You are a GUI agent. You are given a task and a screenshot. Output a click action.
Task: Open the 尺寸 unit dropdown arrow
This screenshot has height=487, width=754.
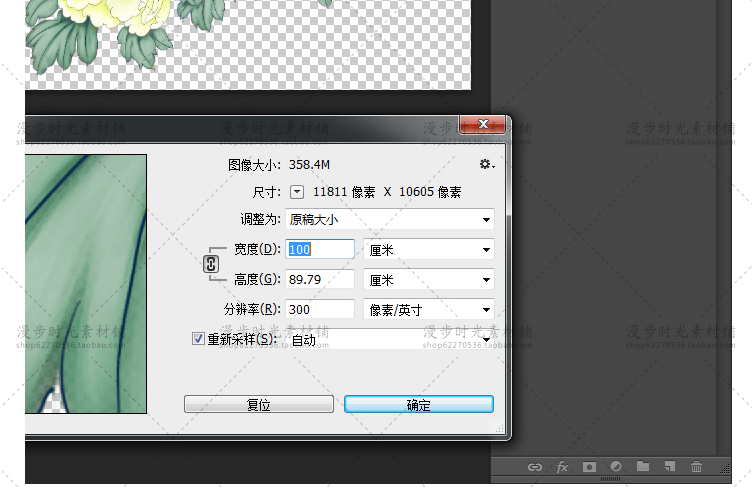[x=297, y=191]
